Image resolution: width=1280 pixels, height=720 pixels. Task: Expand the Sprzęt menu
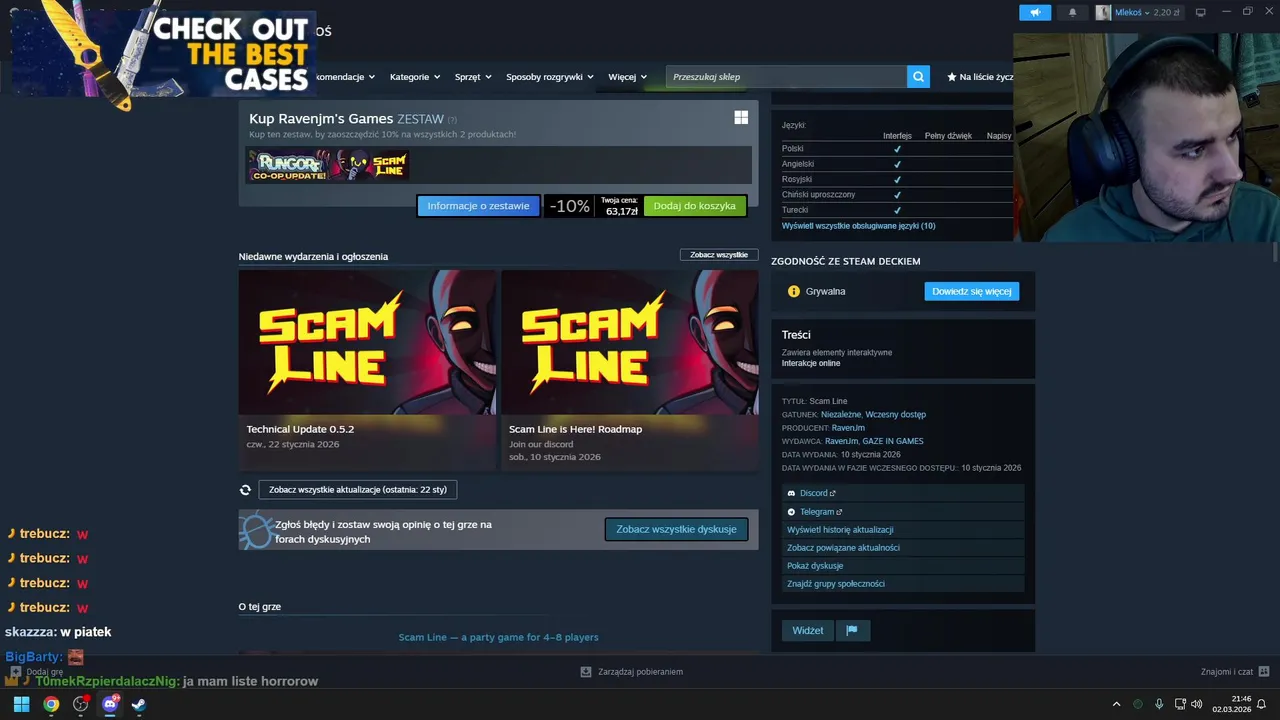(x=473, y=77)
